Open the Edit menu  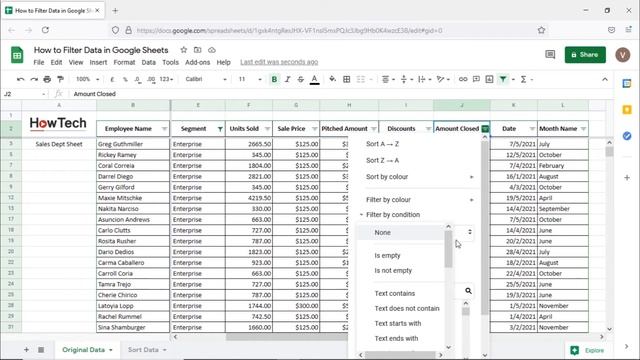[56, 62]
